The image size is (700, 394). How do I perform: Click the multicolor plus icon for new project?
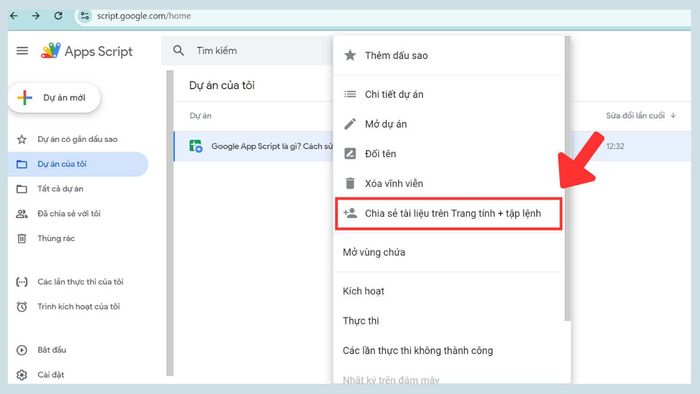(x=25, y=97)
